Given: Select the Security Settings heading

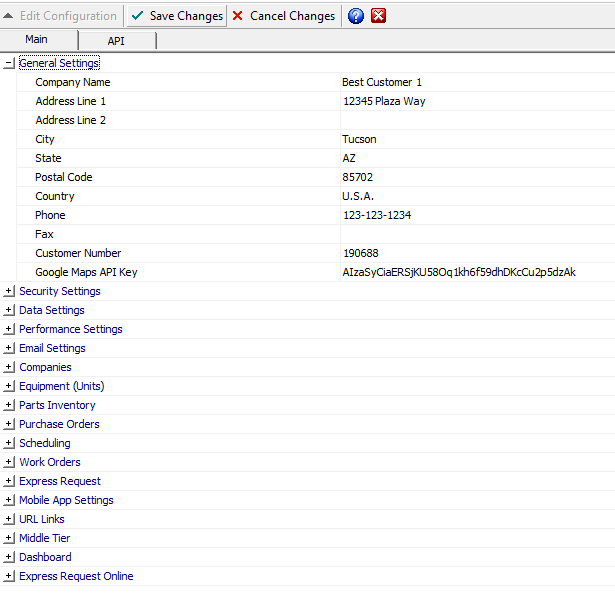Looking at the screenshot, I should 60,291.
